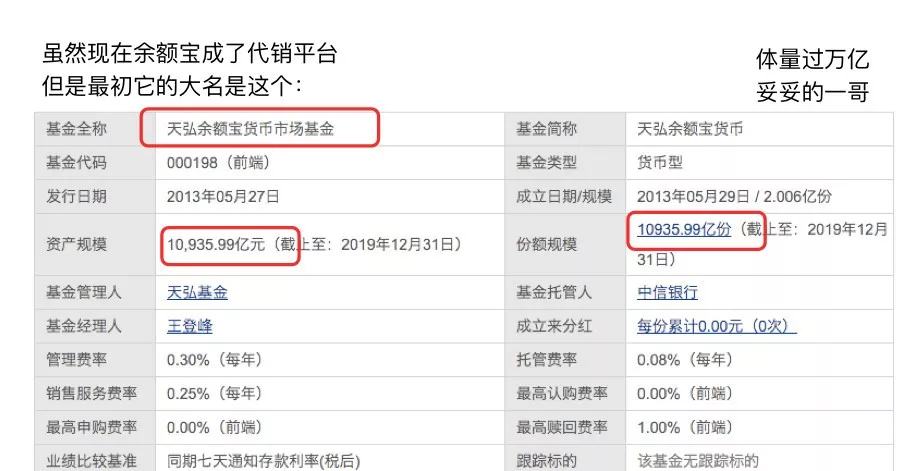916x471 pixels.
Task: Select the redemption fee 1.00%（前端）
Action: (685, 427)
